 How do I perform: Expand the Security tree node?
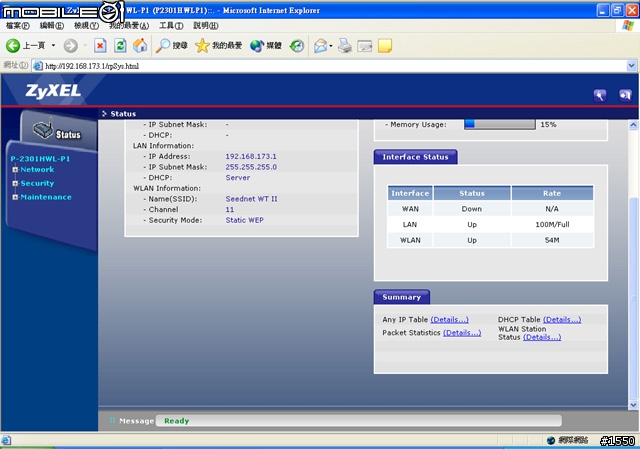coord(15,183)
